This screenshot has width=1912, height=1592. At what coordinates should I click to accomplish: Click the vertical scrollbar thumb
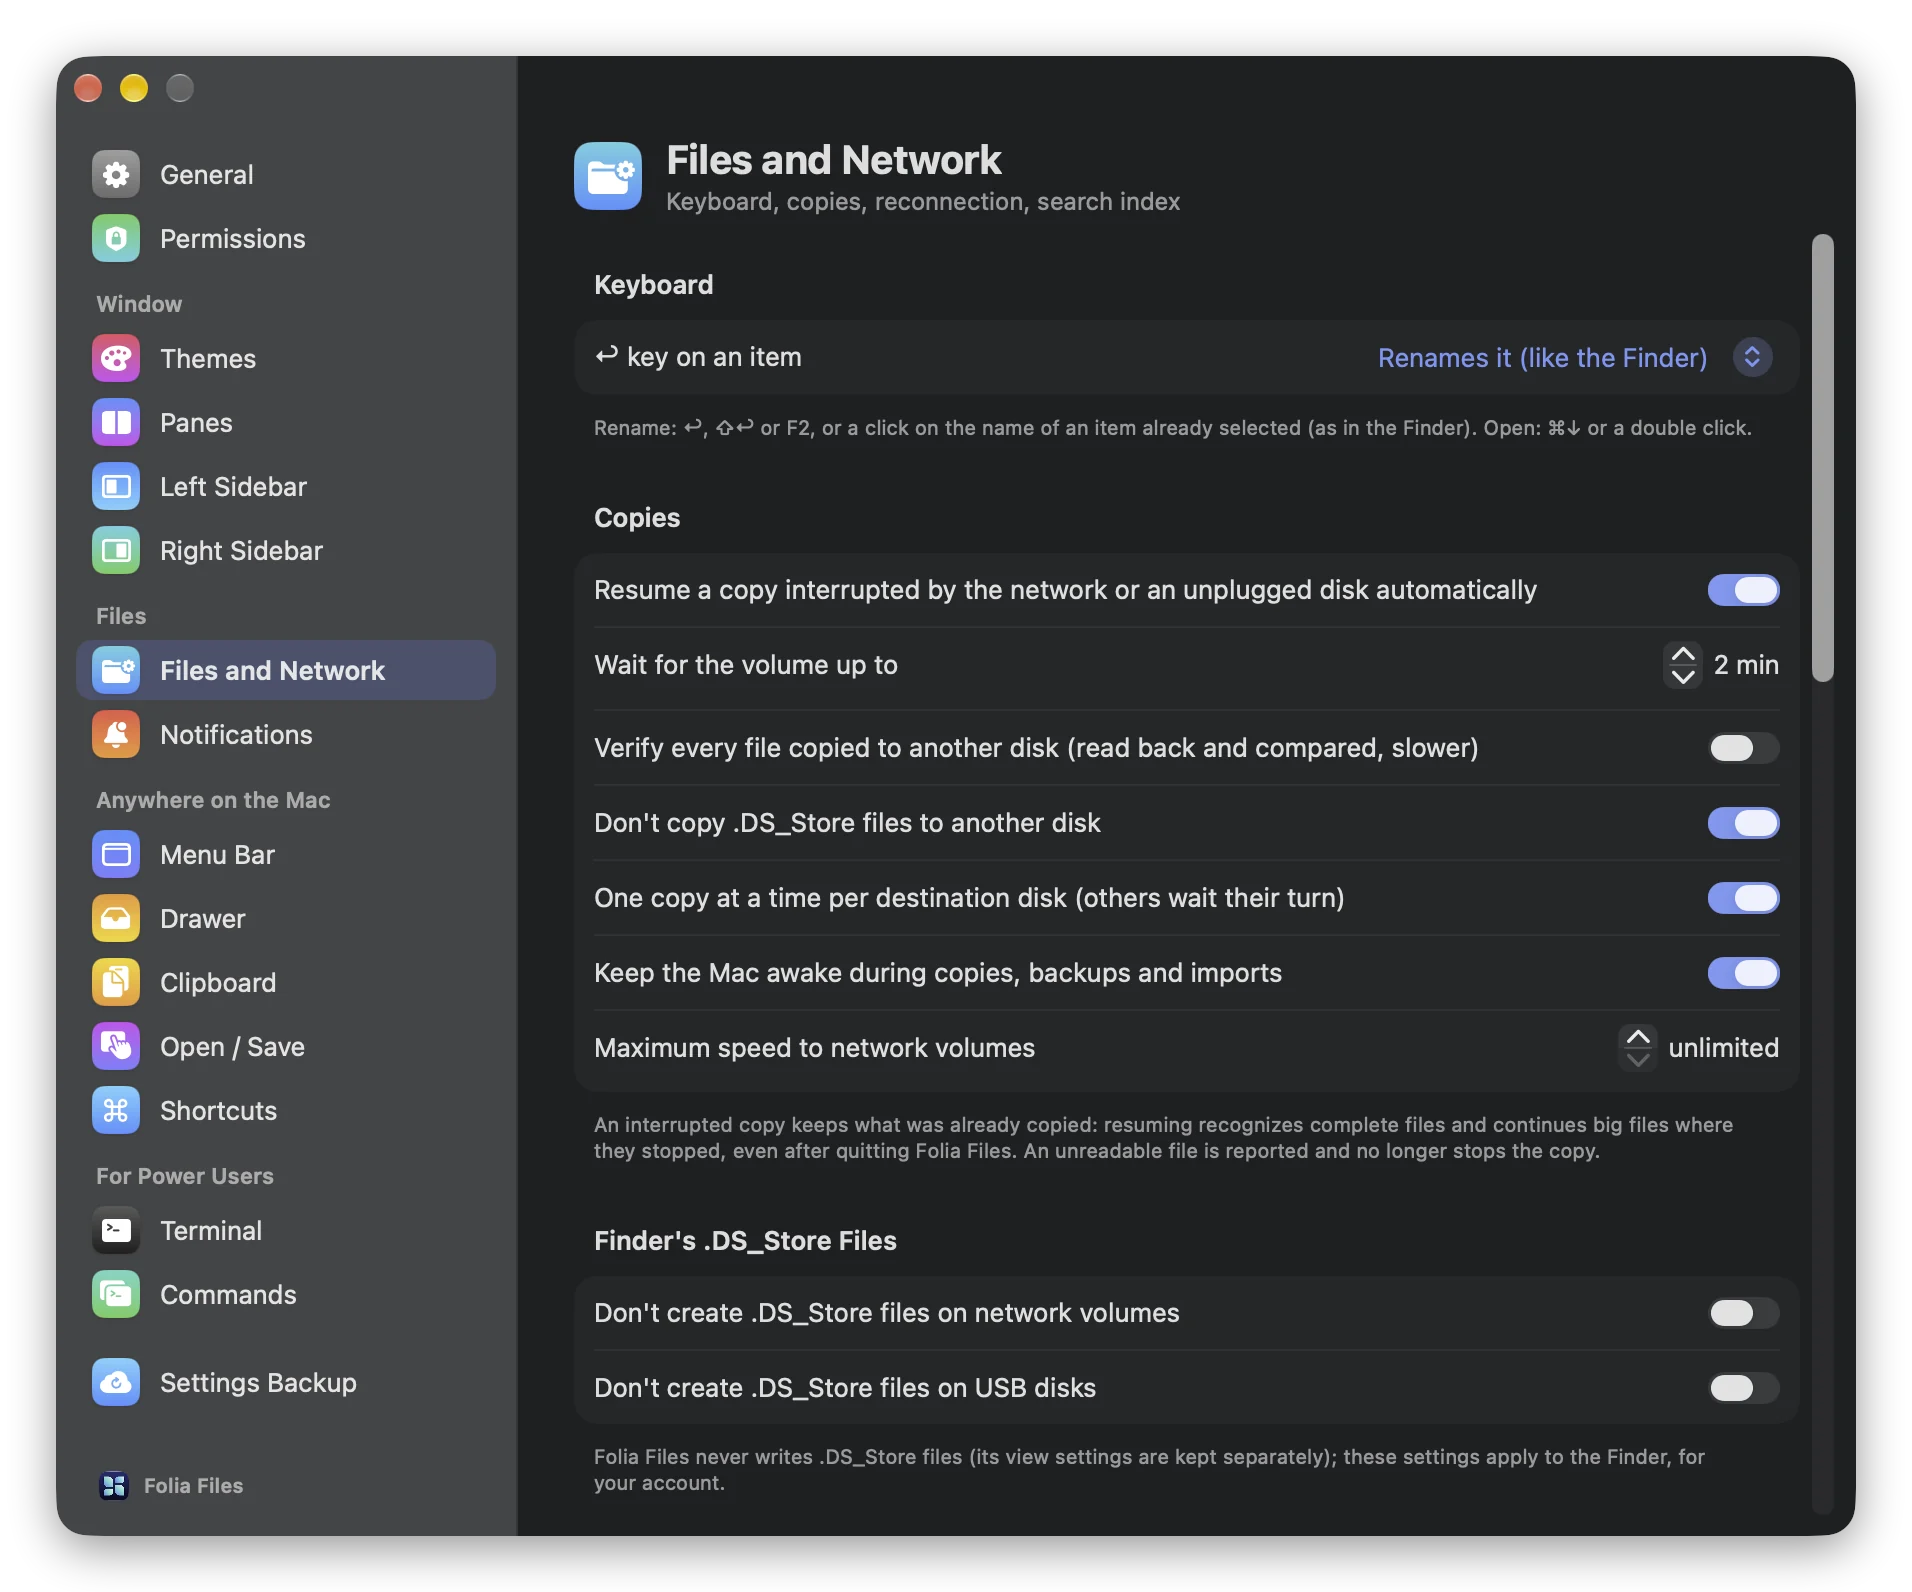(1823, 458)
